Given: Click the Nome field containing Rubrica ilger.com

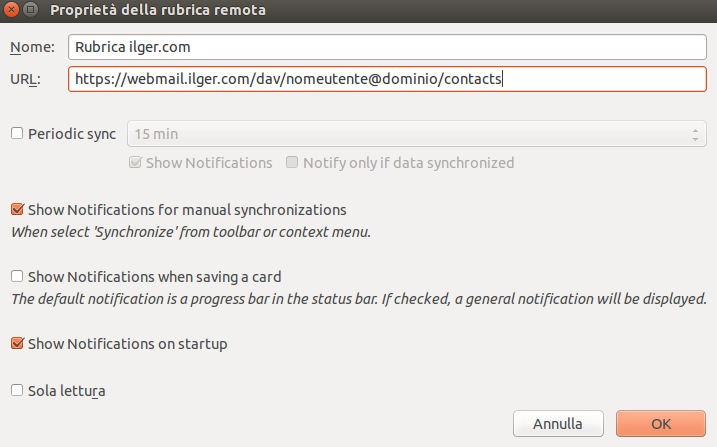Looking at the screenshot, I should click(x=387, y=47).
